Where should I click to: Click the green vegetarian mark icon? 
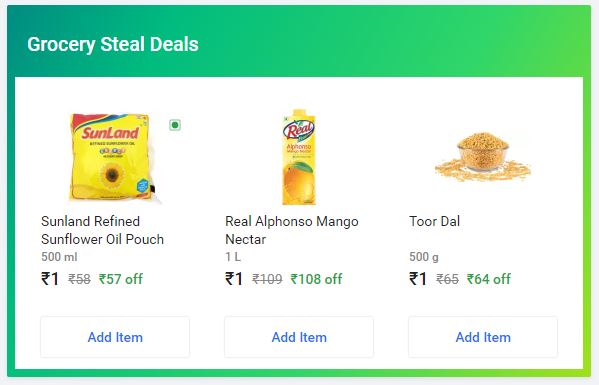click(175, 125)
